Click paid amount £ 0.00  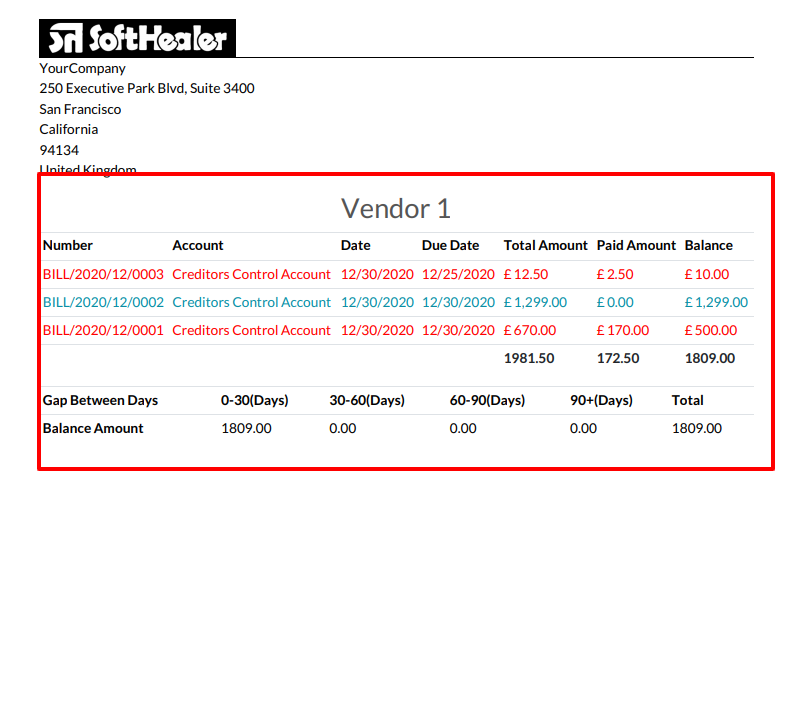[x=615, y=302]
